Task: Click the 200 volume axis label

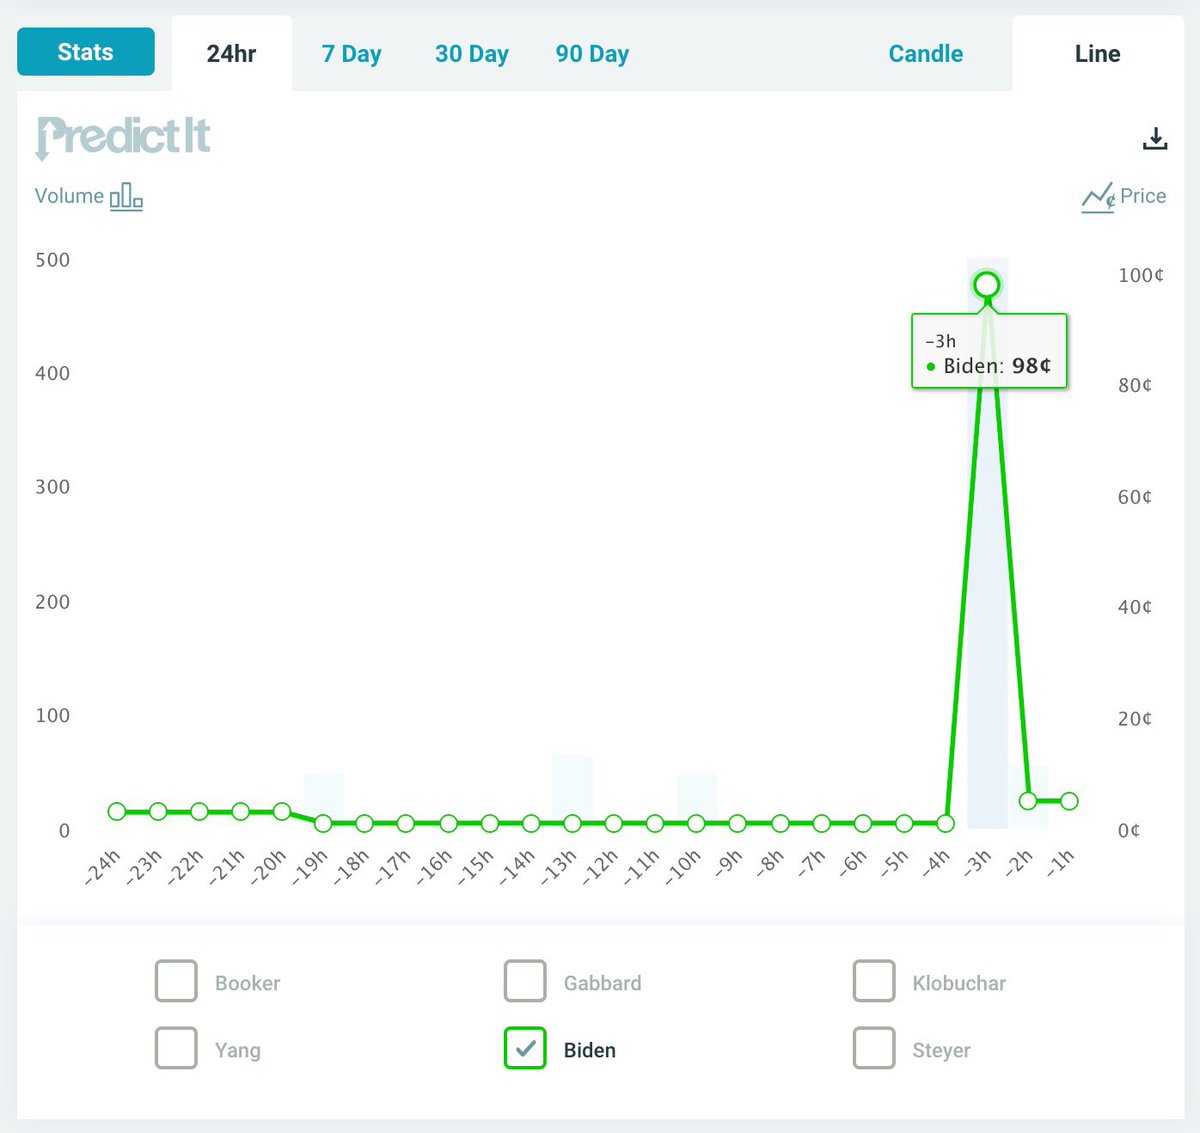Action: tap(53, 602)
